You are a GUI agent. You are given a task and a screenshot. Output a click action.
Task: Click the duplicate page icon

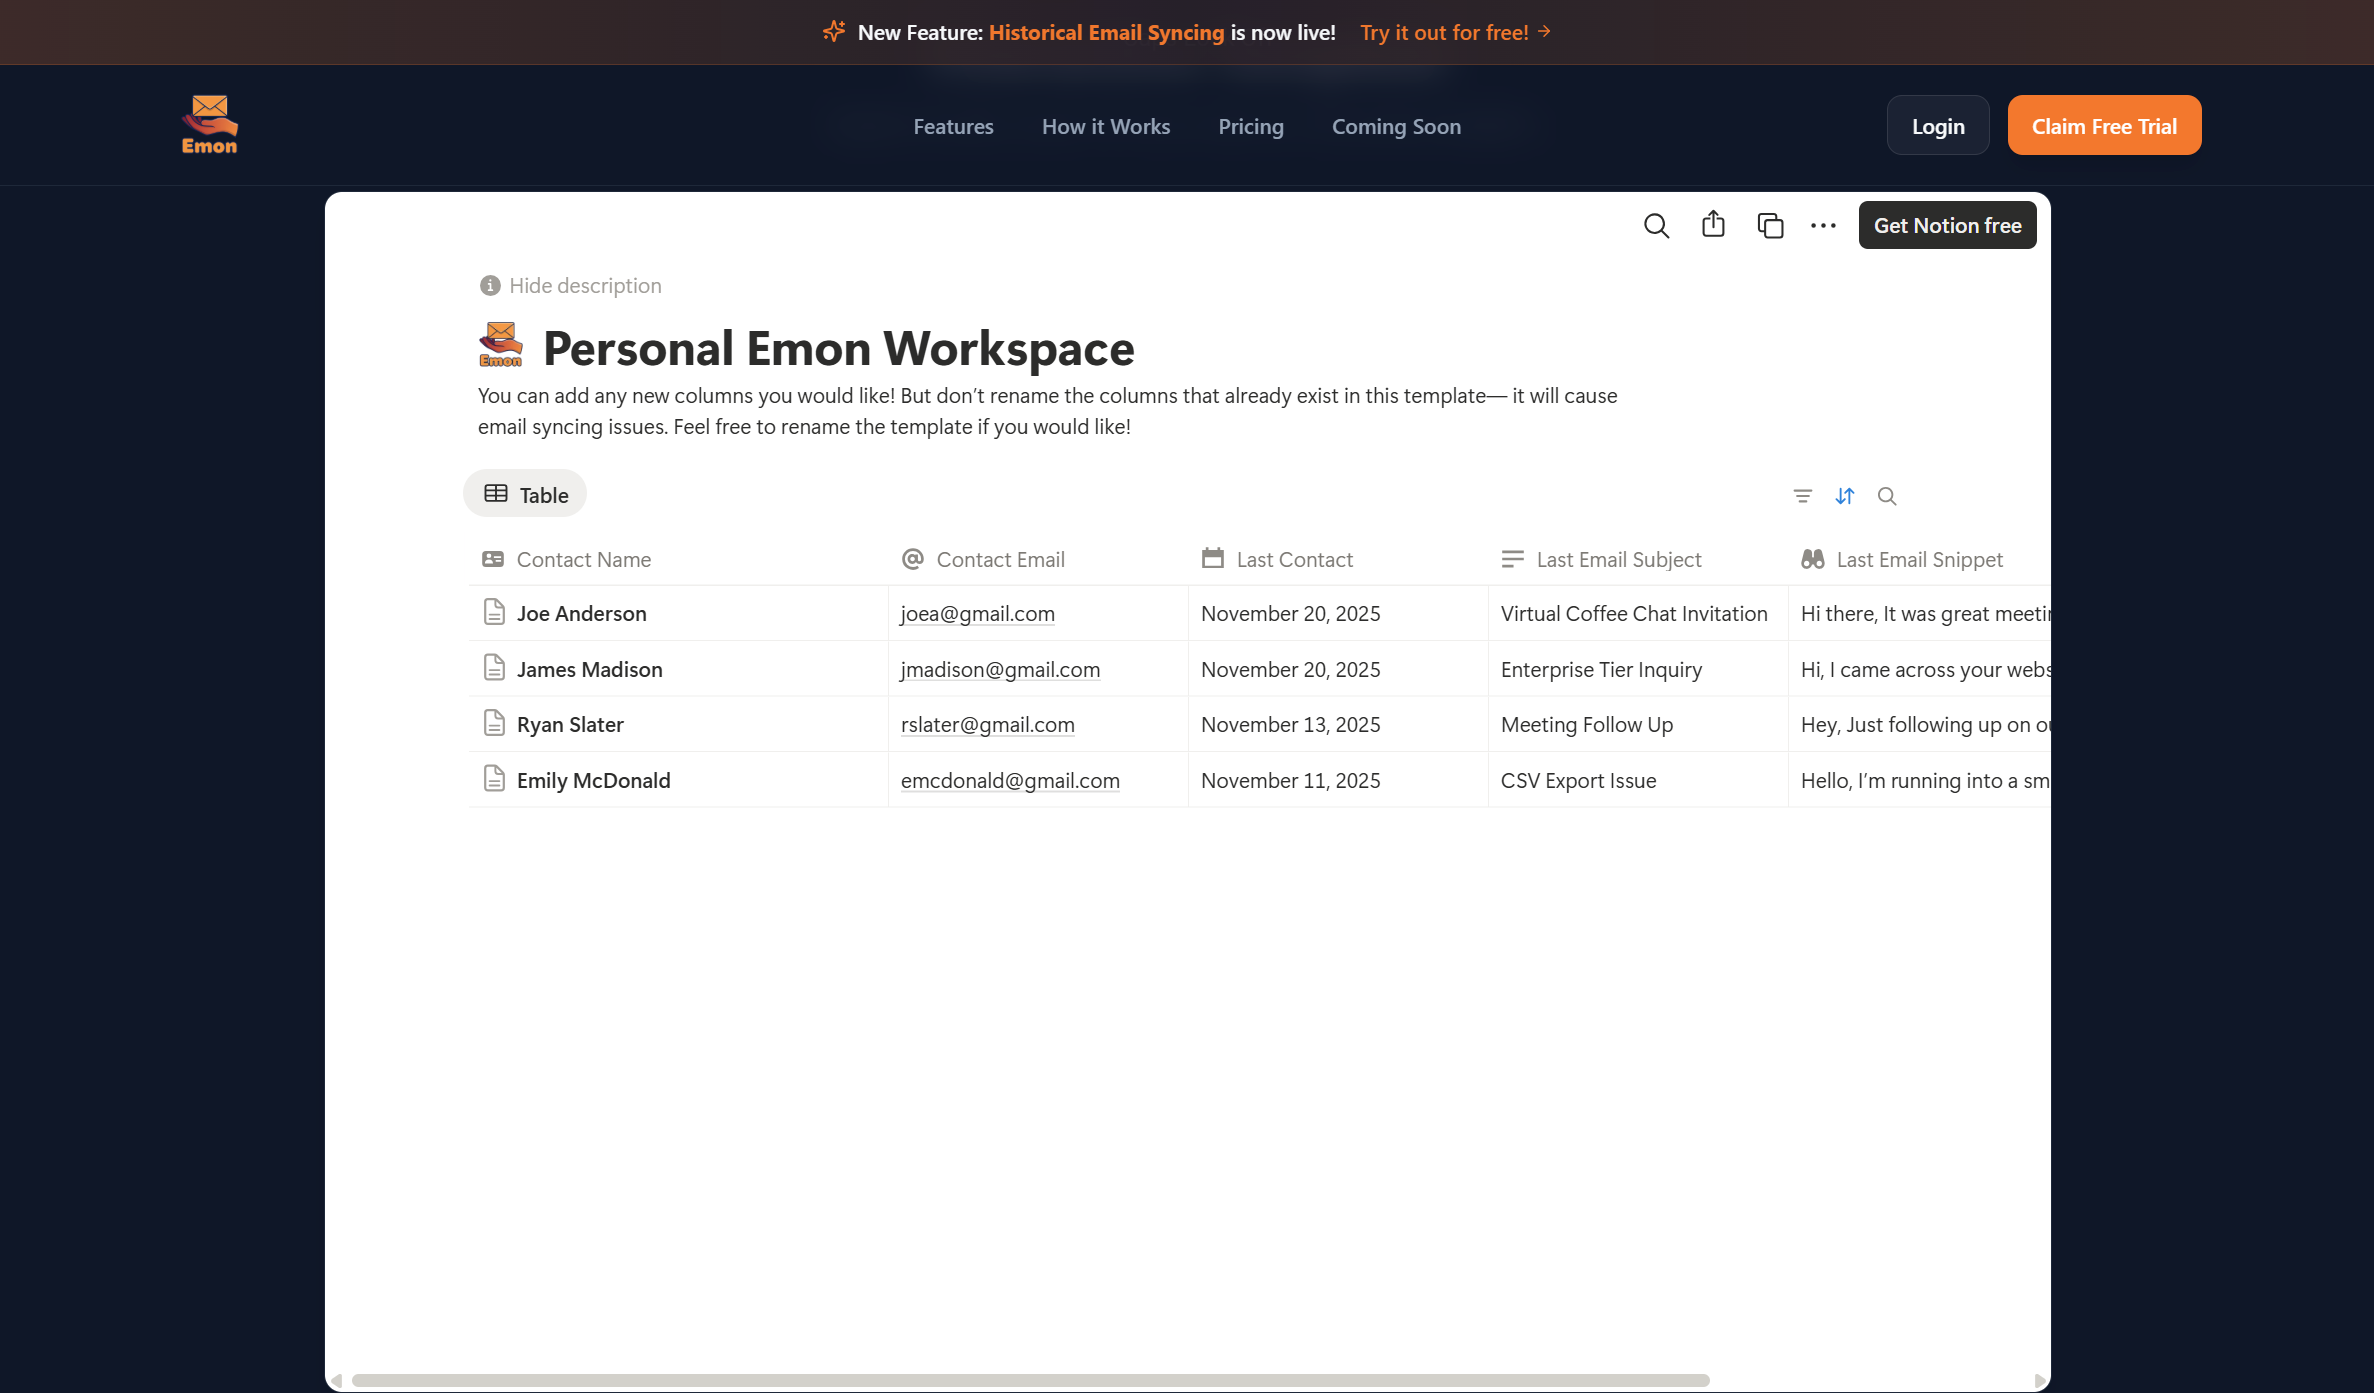(x=1770, y=226)
